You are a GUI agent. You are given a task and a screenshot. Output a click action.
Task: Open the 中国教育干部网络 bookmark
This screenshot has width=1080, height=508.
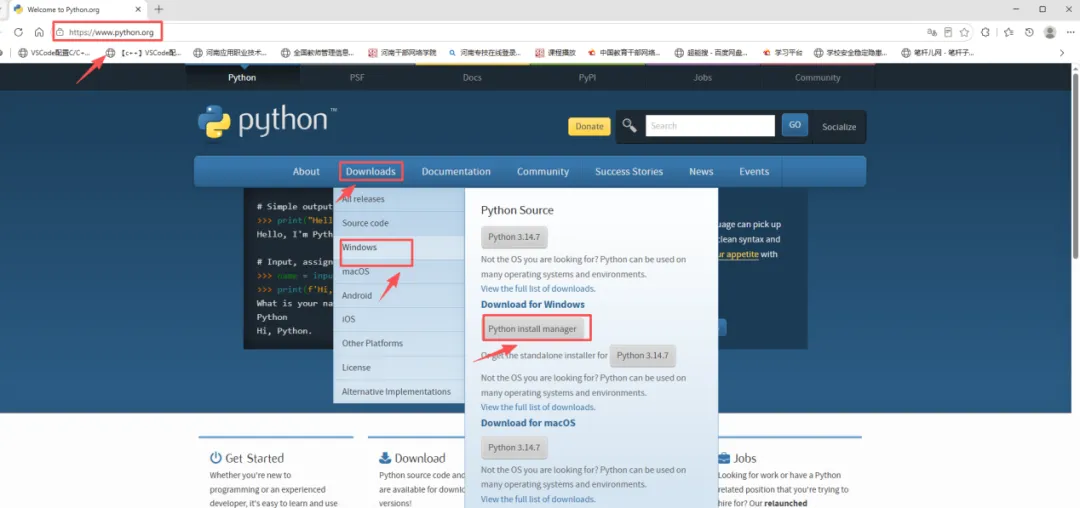[x=624, y=52]
